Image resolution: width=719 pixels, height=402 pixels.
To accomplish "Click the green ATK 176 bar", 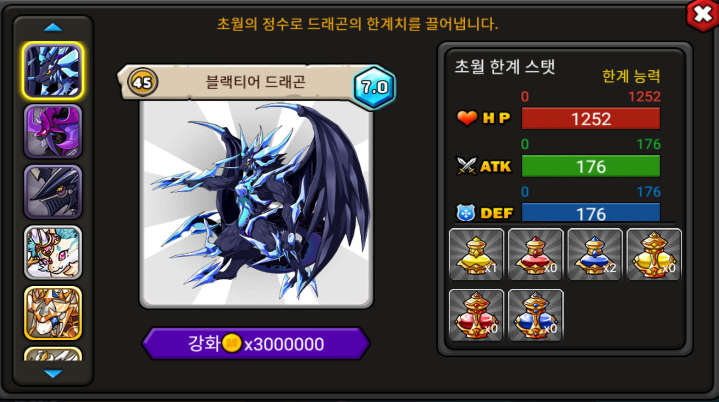I will click(591, 166).
